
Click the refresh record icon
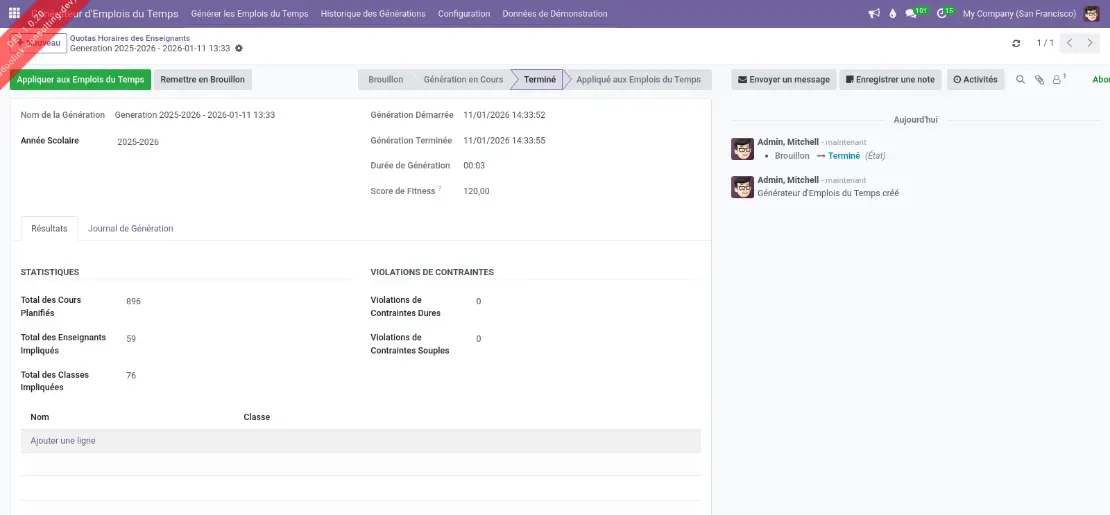(1017, 43)
